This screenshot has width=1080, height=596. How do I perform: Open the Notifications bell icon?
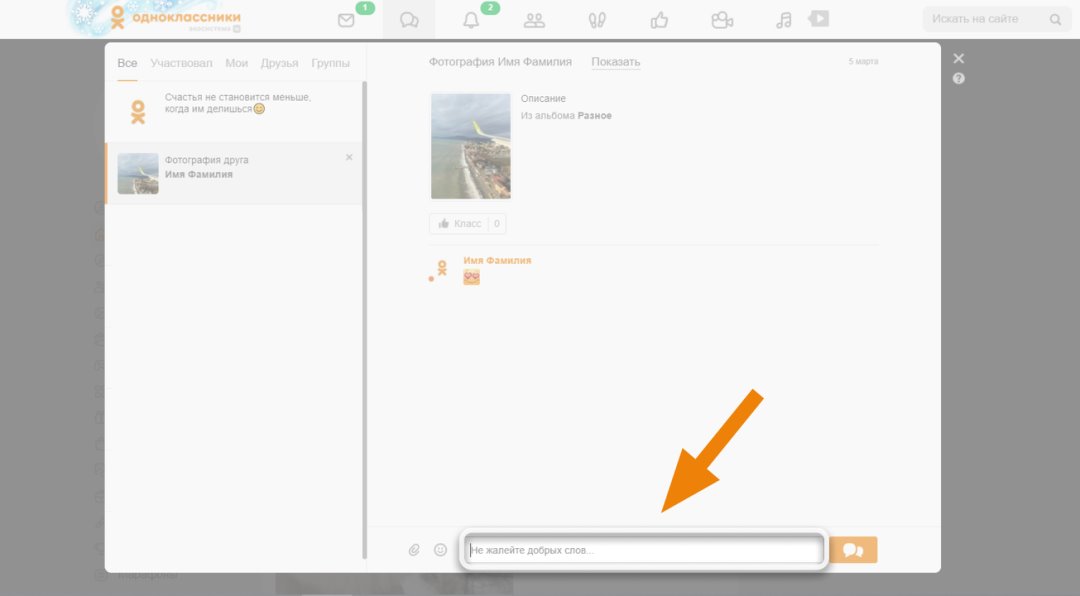[471, 20]
